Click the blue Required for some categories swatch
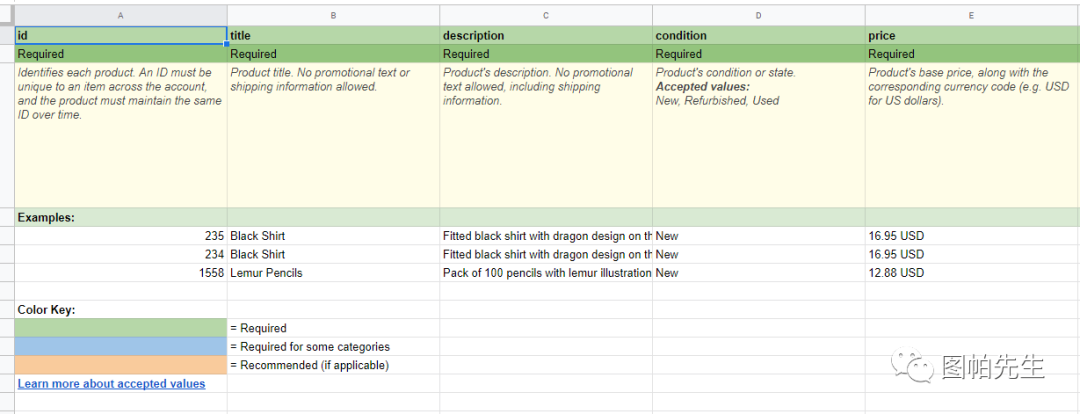 coord(121,346)
